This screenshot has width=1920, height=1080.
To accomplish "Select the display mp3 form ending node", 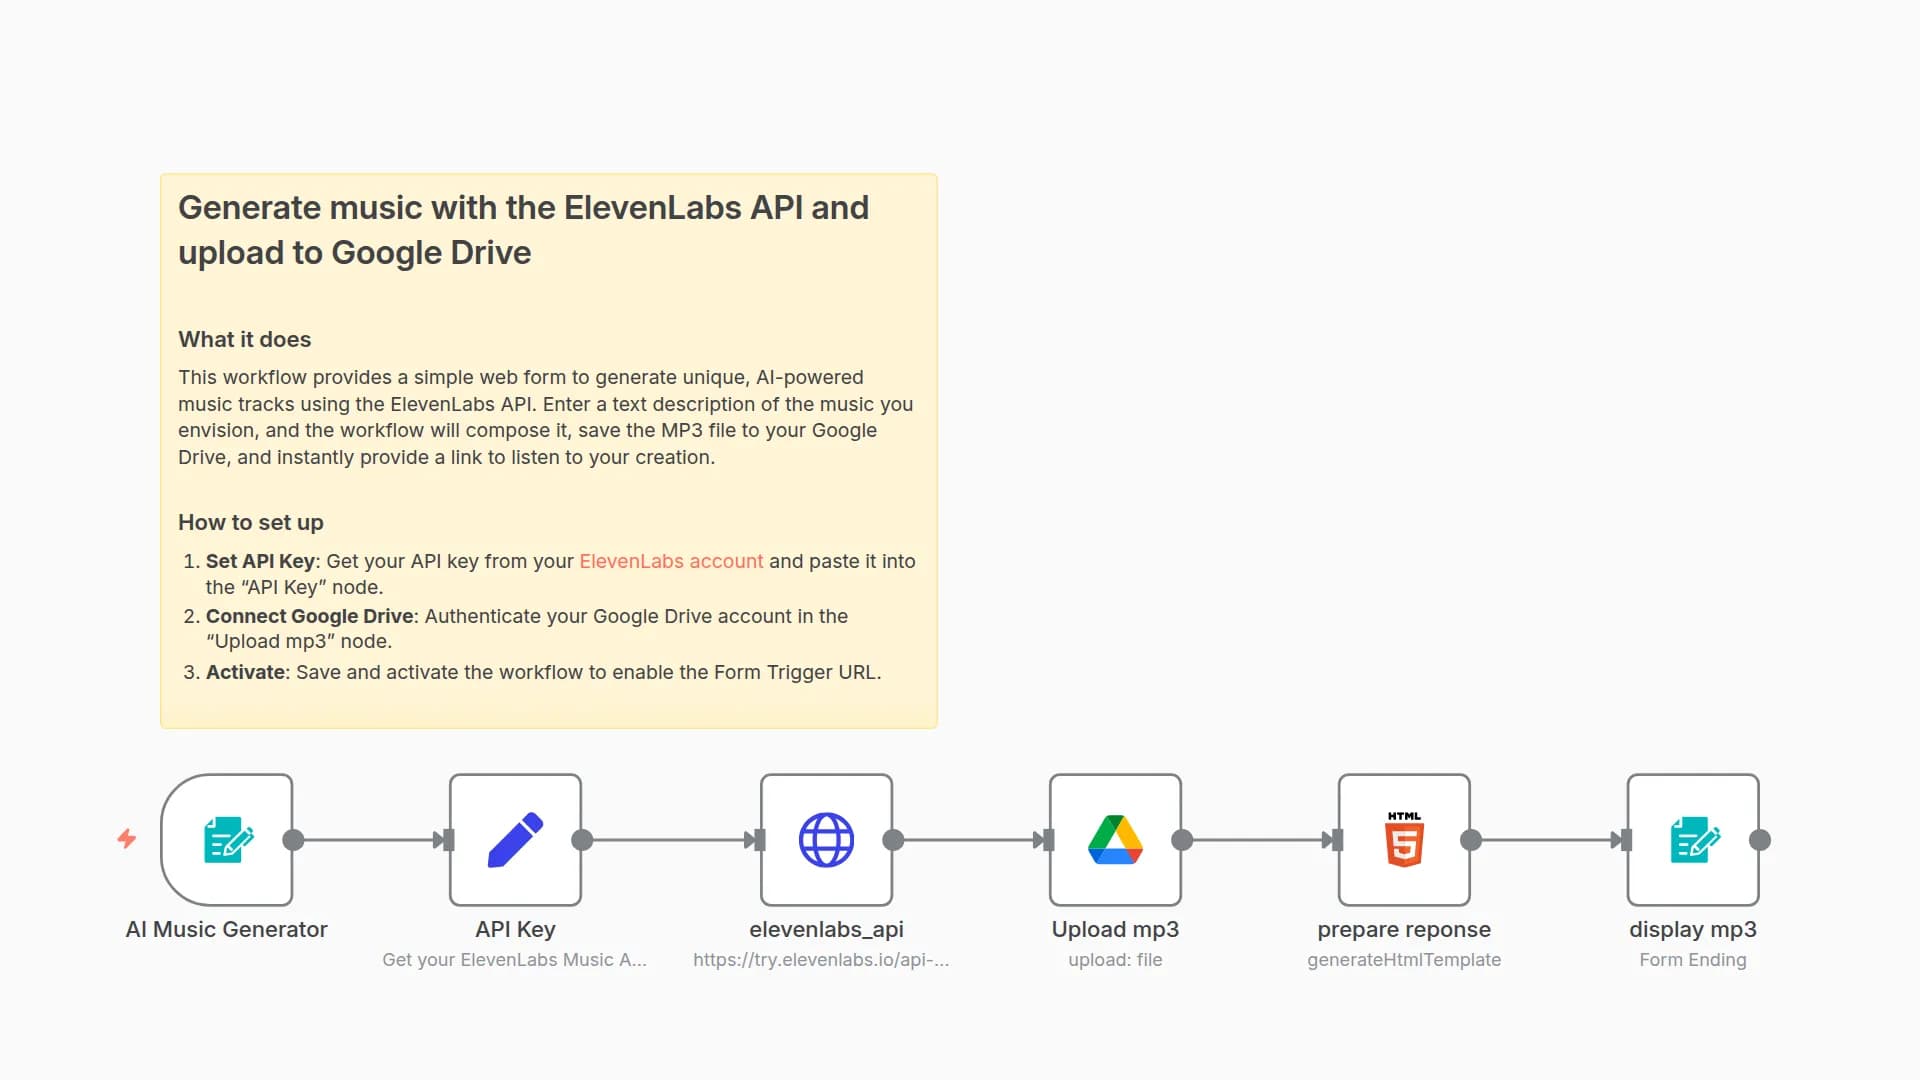I will (x=1693, y=840).
